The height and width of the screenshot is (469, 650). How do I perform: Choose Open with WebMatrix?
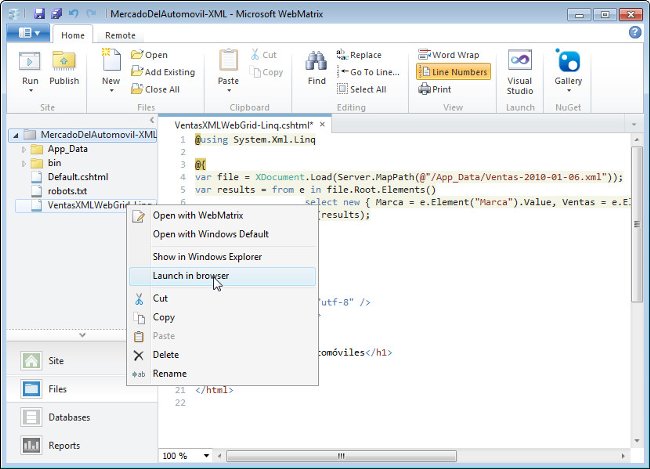[223, 215]
